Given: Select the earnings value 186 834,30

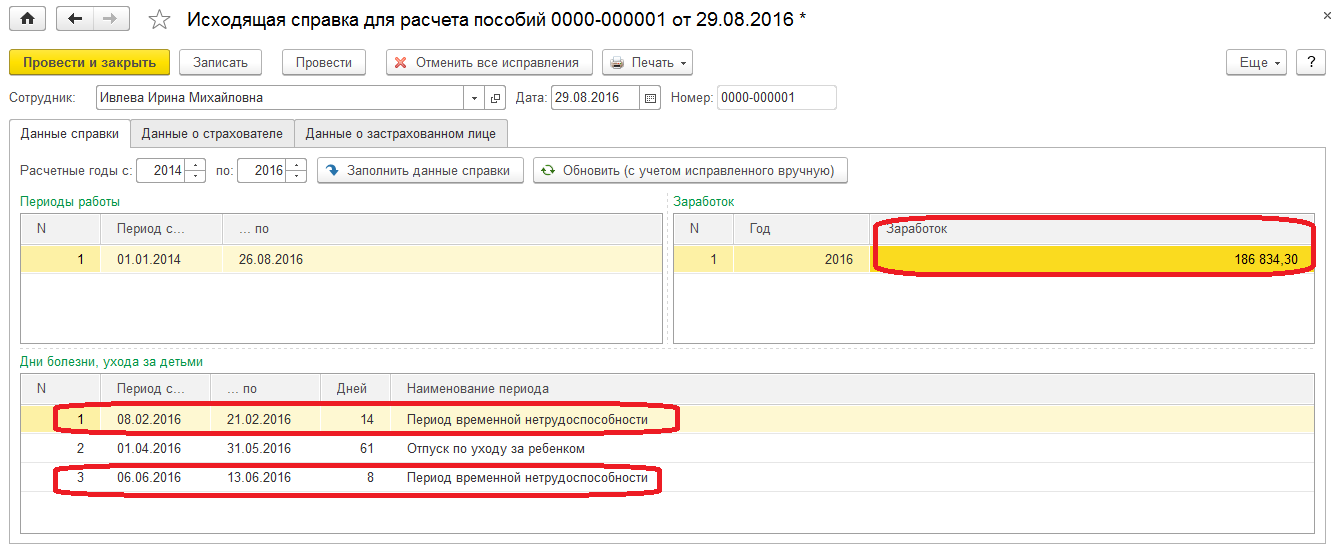Looking at the screenshot, I should (x=1092, y=259).
